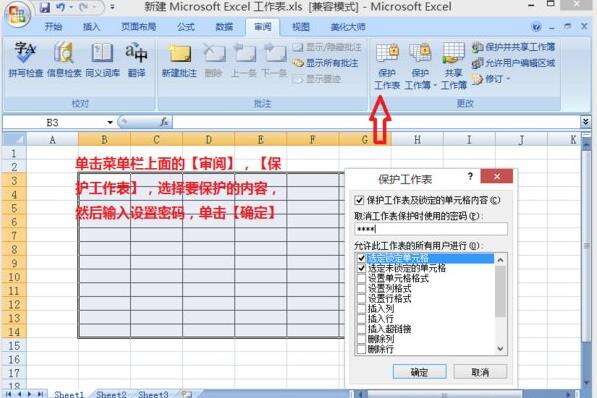
Task: Enable format cells (设置单元格格式) checkbox
Action: click(x=361, y=278)
